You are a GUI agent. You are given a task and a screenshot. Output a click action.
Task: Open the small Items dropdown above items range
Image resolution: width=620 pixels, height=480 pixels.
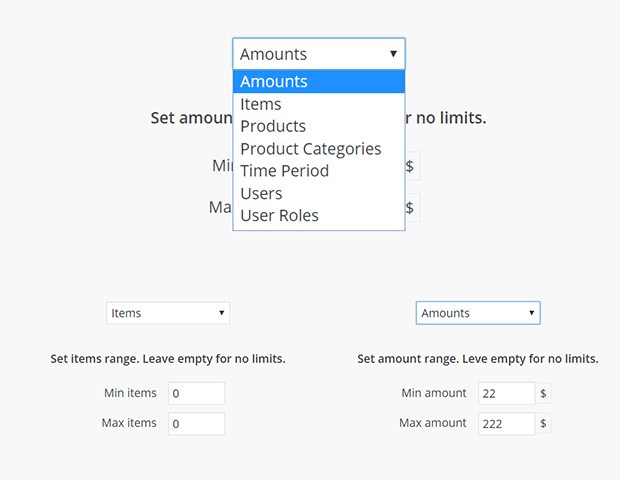(x=168, y=313)
